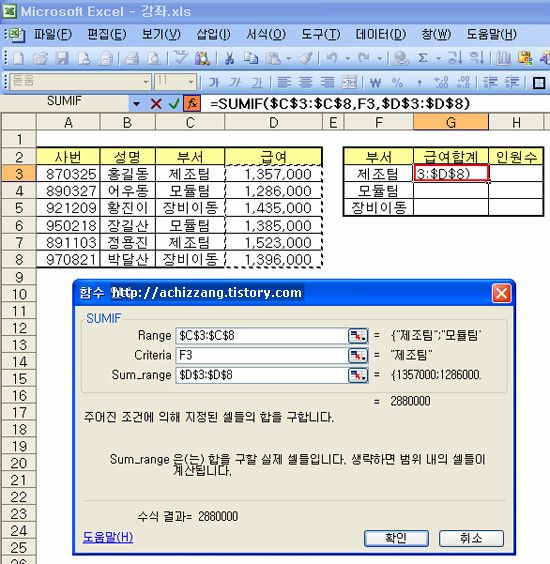The height and width of the screenshot is (564, 550).
Task: Click the Format Painter brush icon
Action: tap(305, 58)
